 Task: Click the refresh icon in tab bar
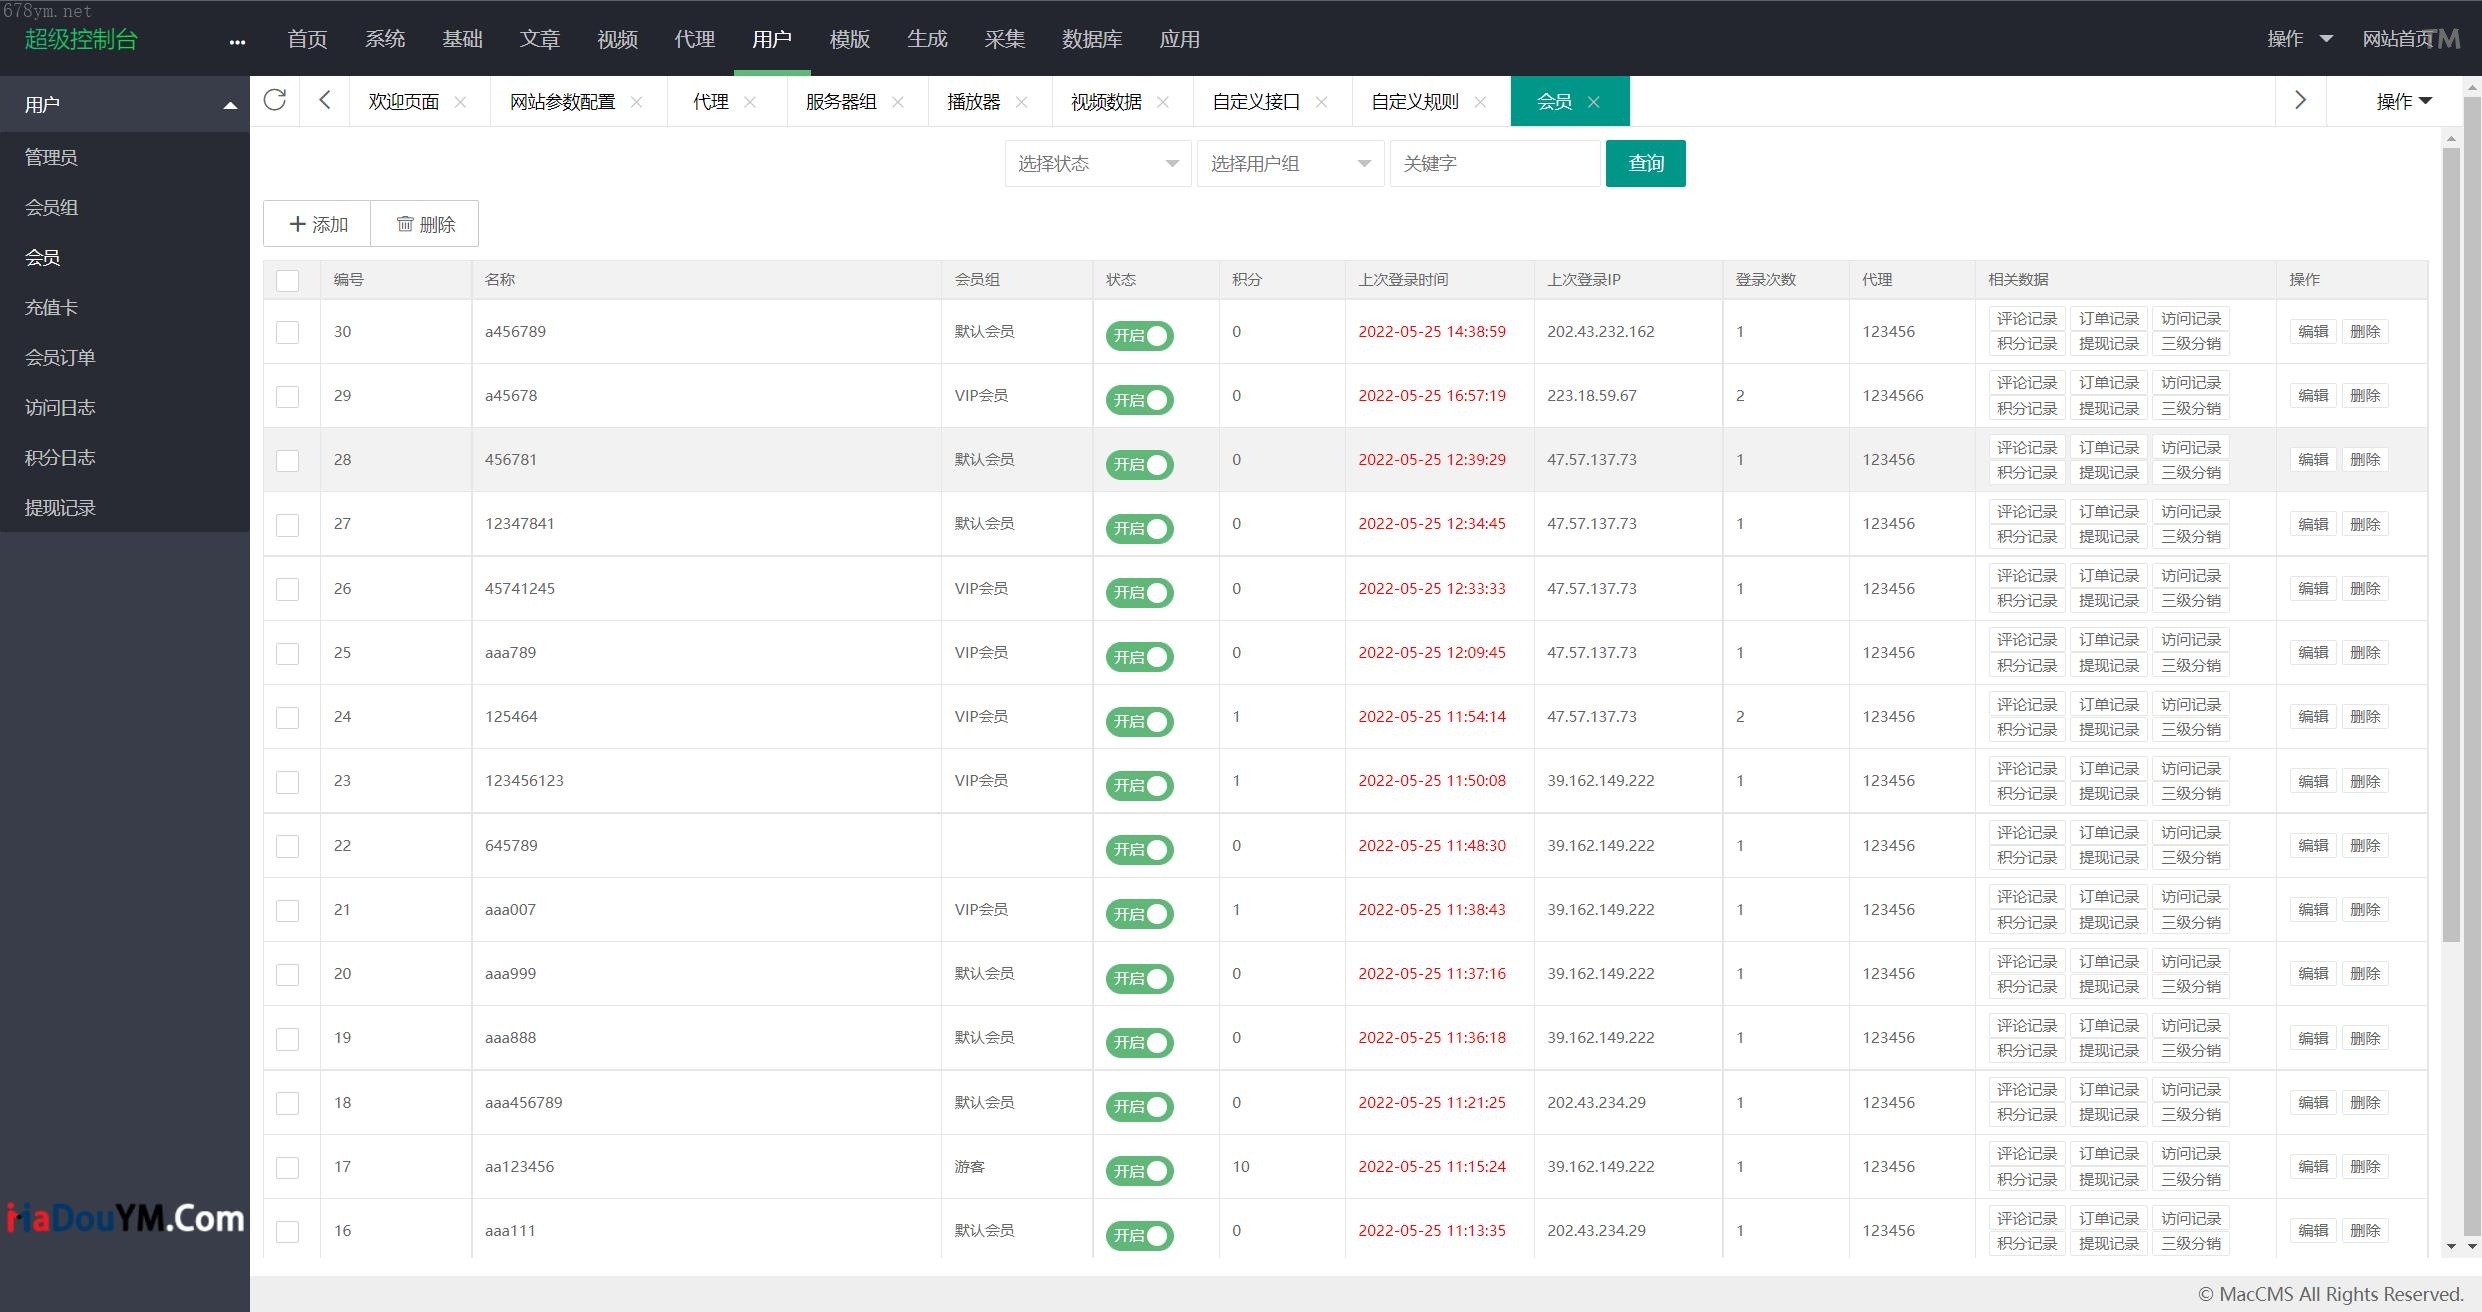[x=275, y=100]
